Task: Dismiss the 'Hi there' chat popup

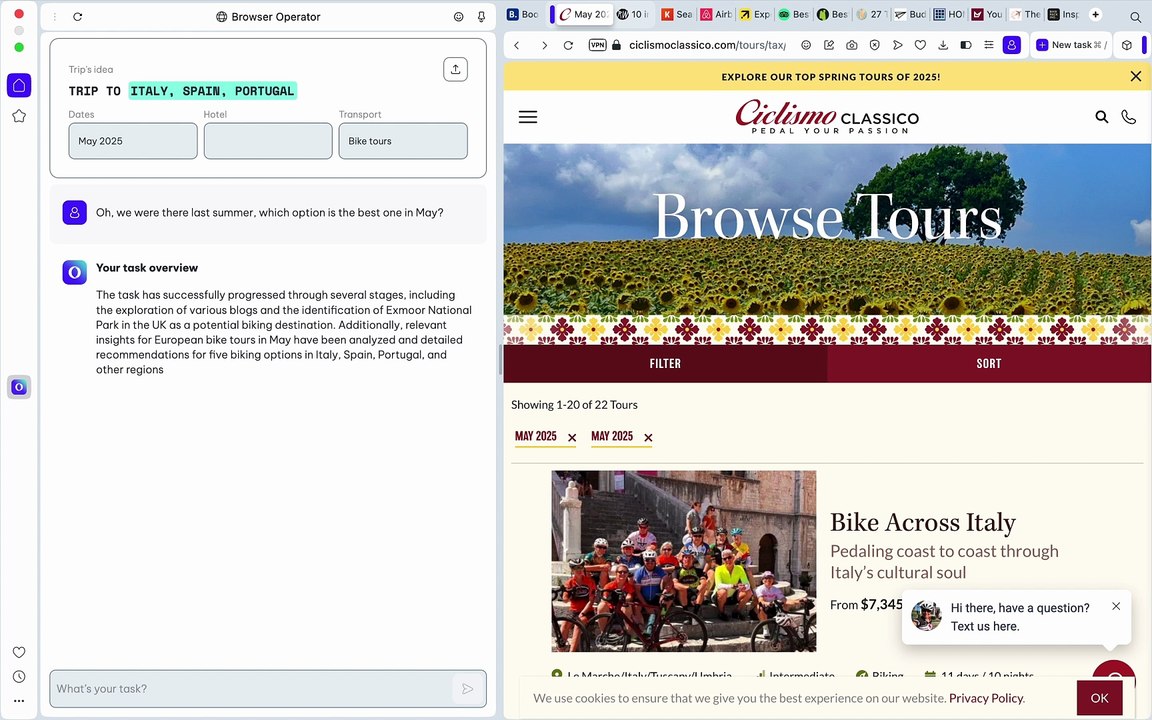Action: [x=1116, y=606]
